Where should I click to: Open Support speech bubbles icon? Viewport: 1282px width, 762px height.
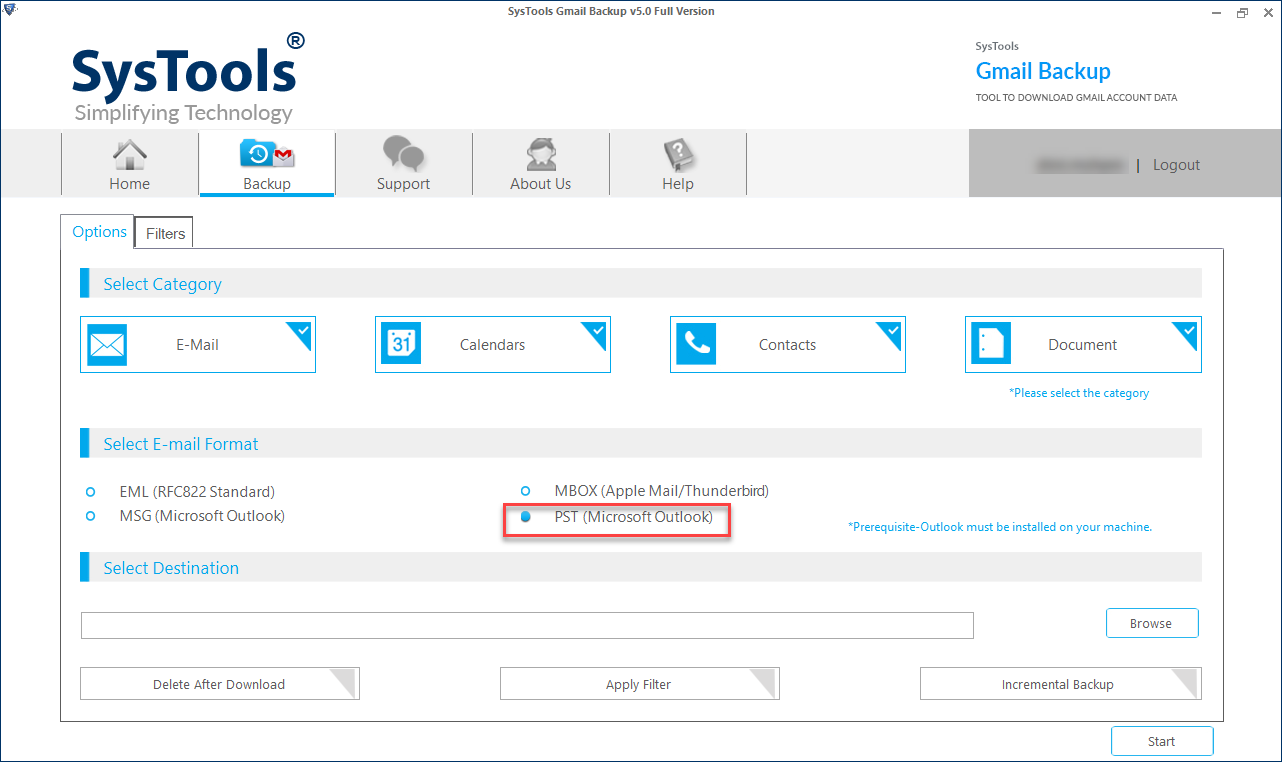coord(404,155)
